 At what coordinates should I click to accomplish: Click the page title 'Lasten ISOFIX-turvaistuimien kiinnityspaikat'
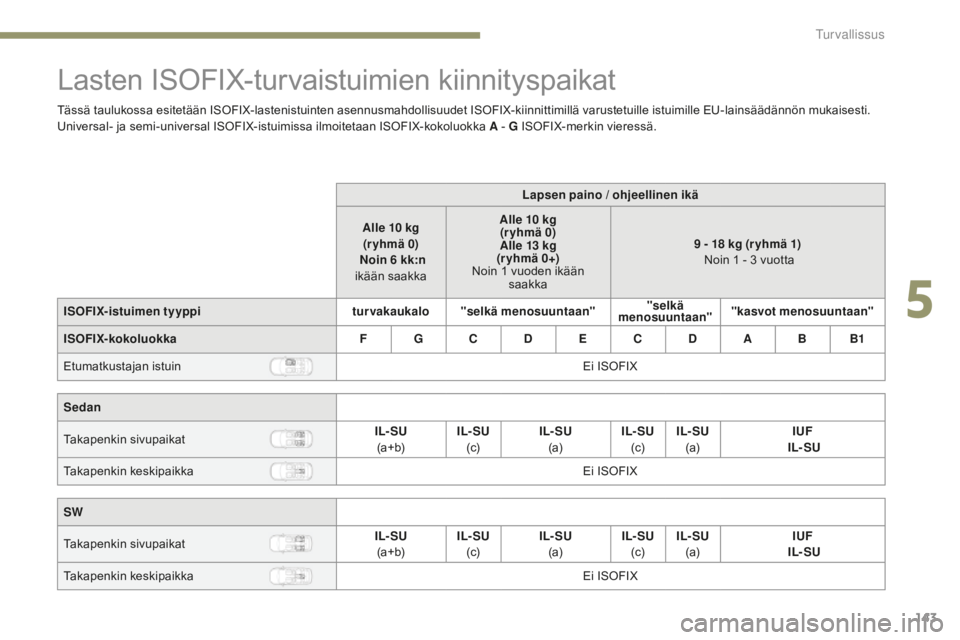336,80
